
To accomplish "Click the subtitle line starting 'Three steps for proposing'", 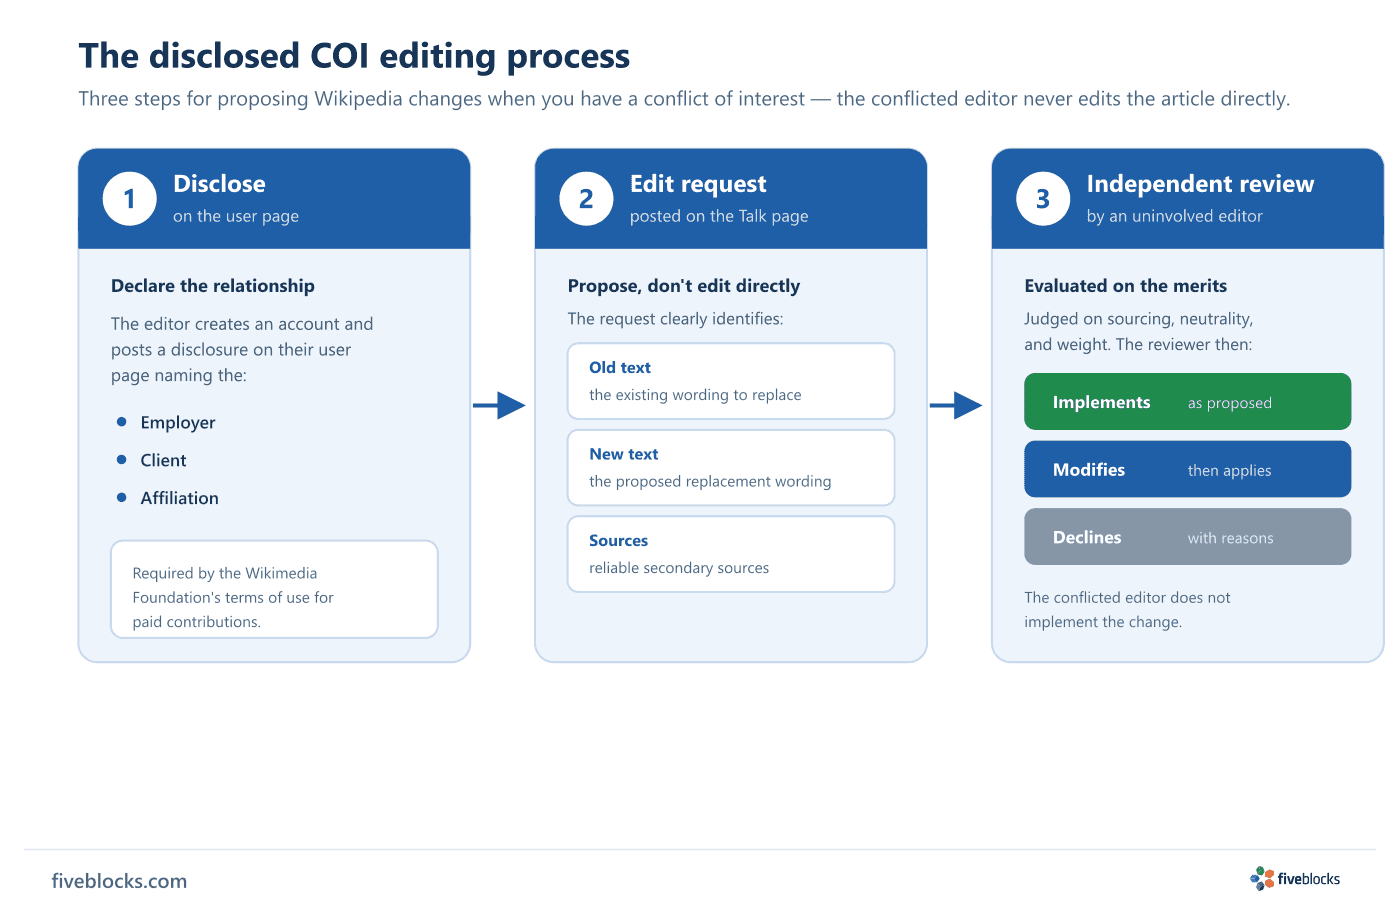I will (x=684, y=99).
